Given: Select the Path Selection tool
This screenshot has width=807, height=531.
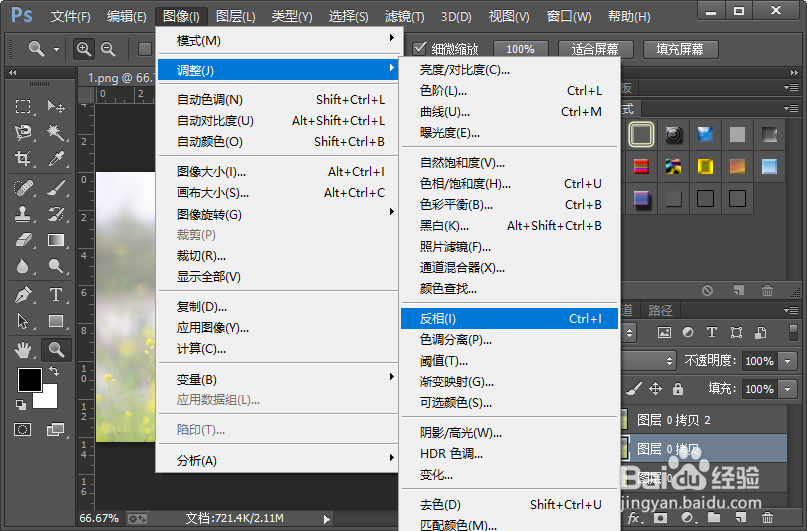Looking at the screenshot, I should coord(23,321).
